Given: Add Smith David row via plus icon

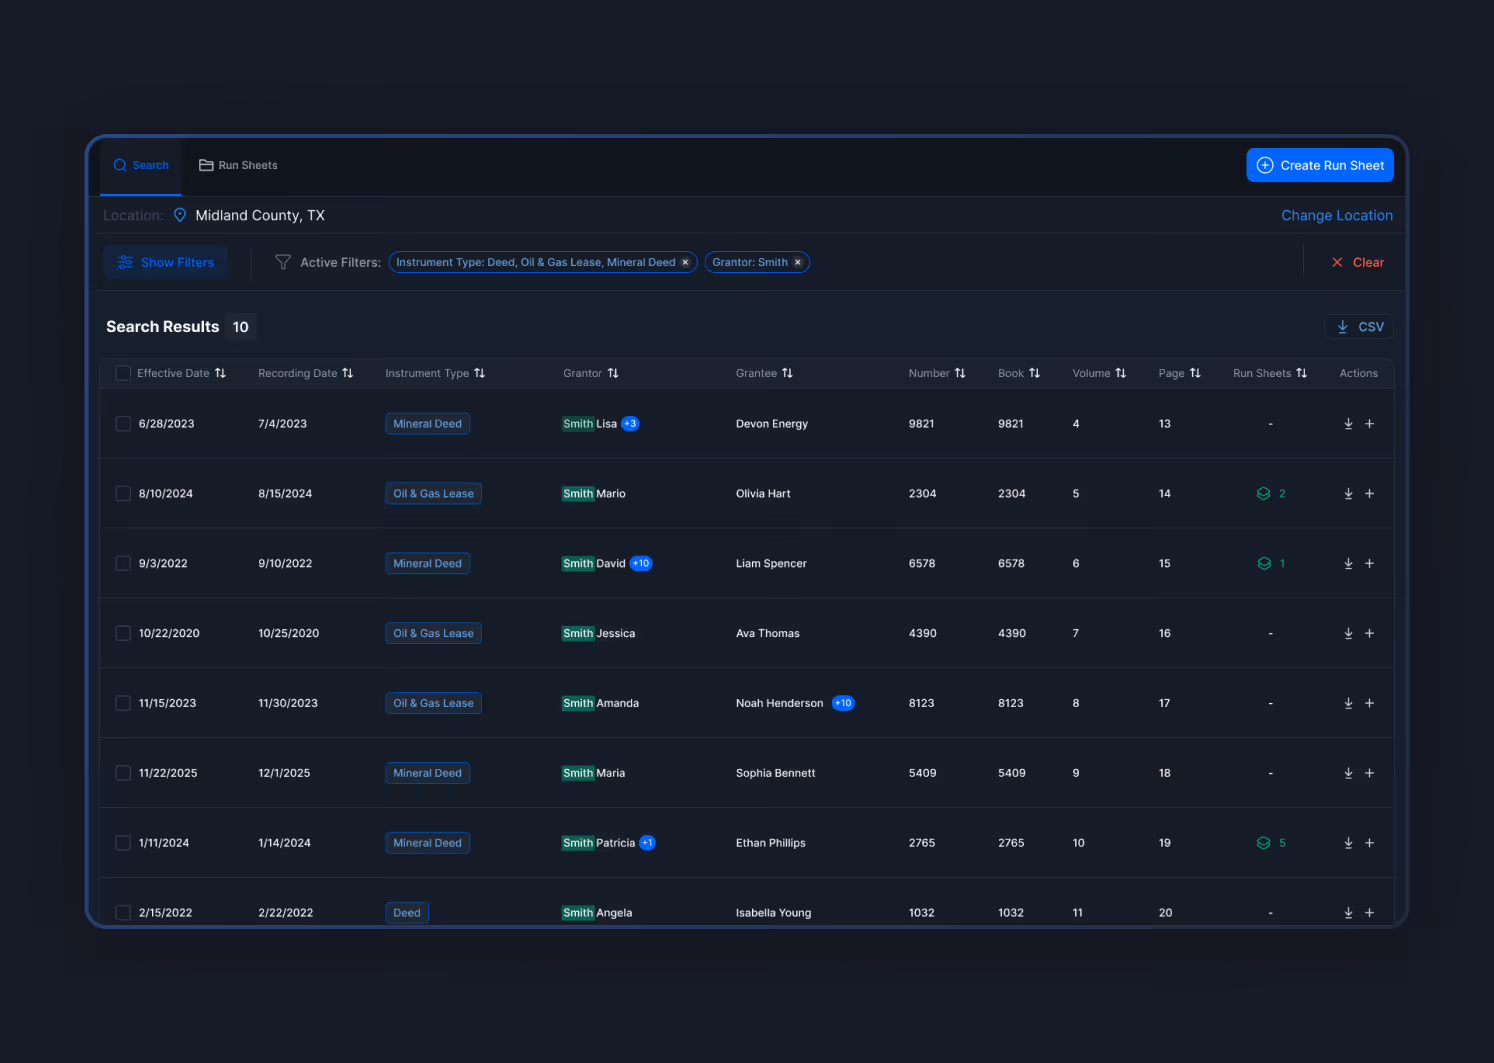Looking at the screenshot, I should tap(1369, 564).
